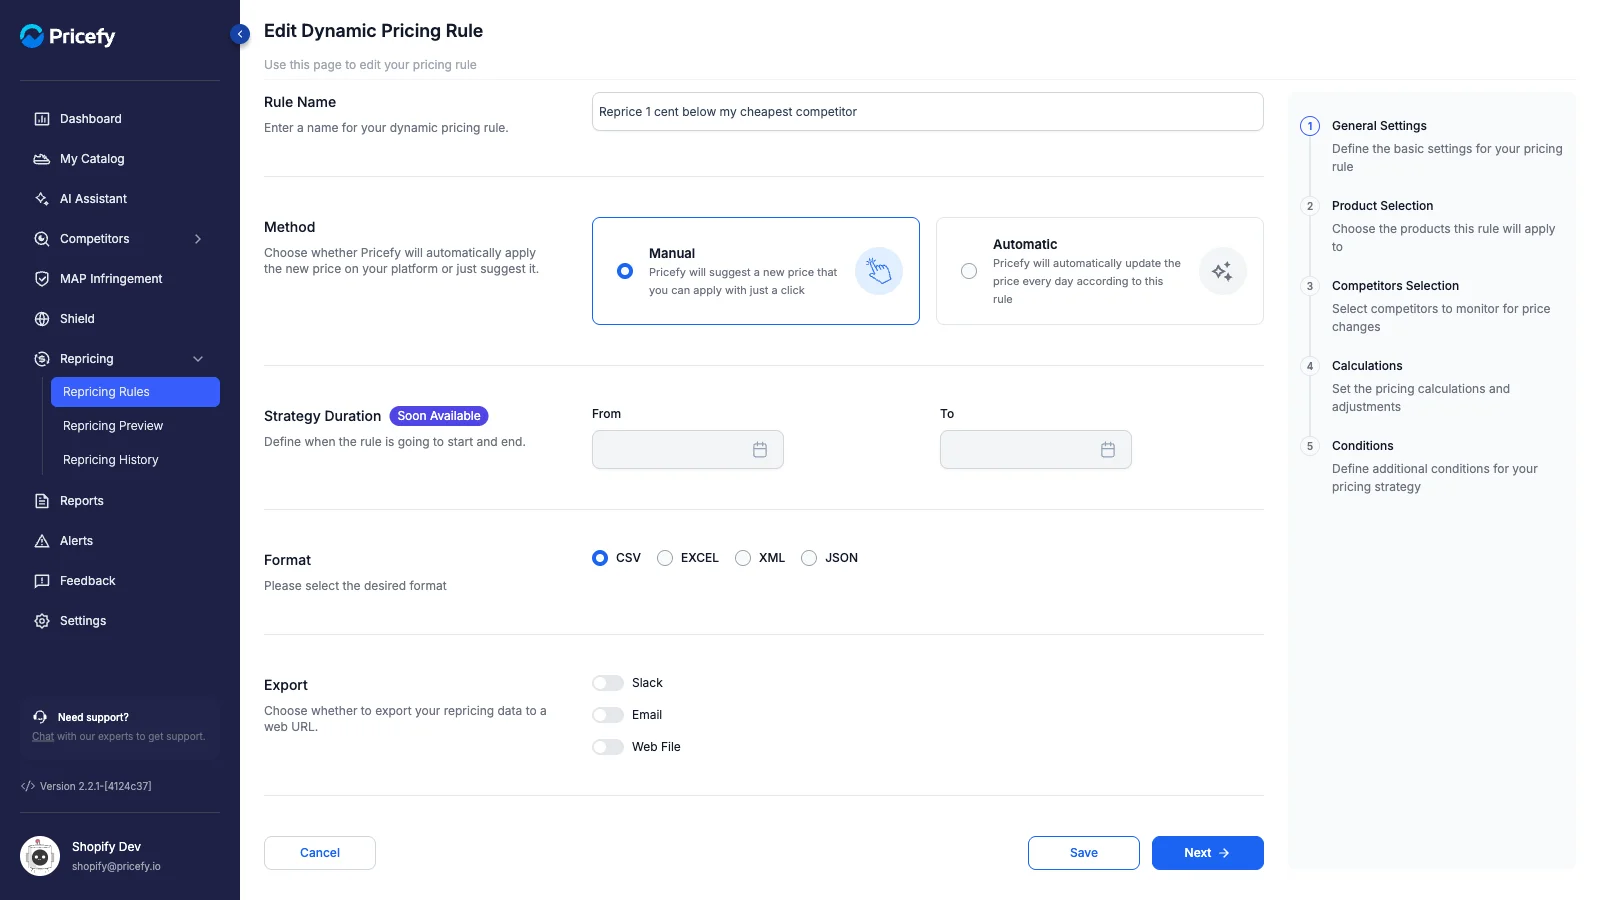Click the From date field

point(688,450)
